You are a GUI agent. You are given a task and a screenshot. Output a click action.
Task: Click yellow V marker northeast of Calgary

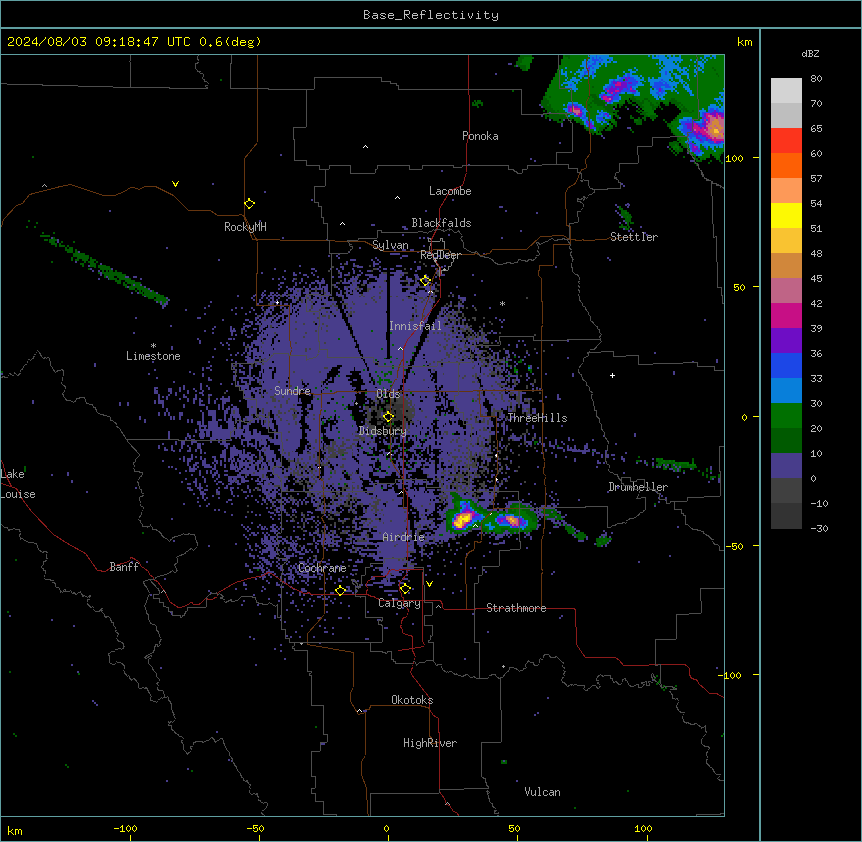pos(429,584)
